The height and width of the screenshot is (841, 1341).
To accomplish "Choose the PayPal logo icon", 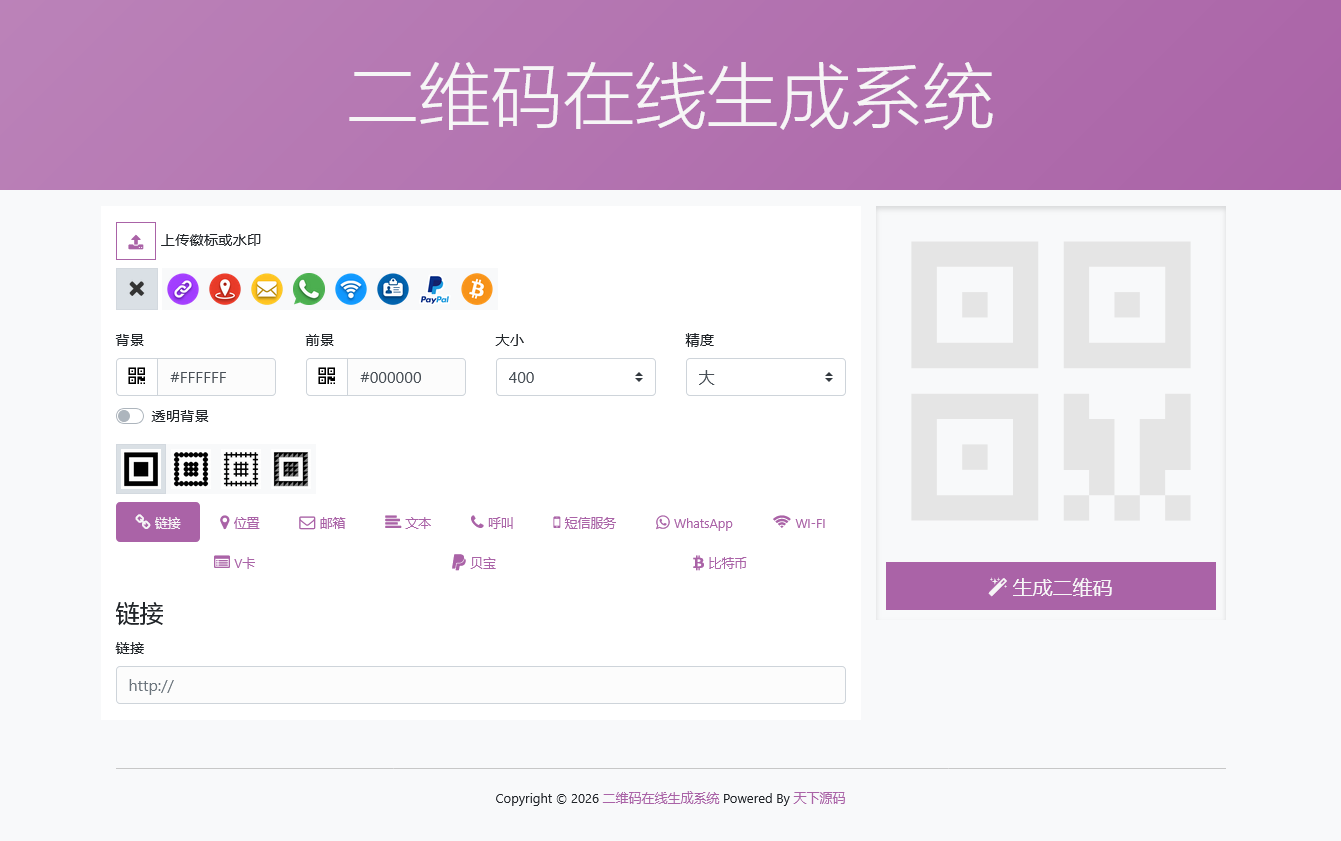I will point(435,289).
